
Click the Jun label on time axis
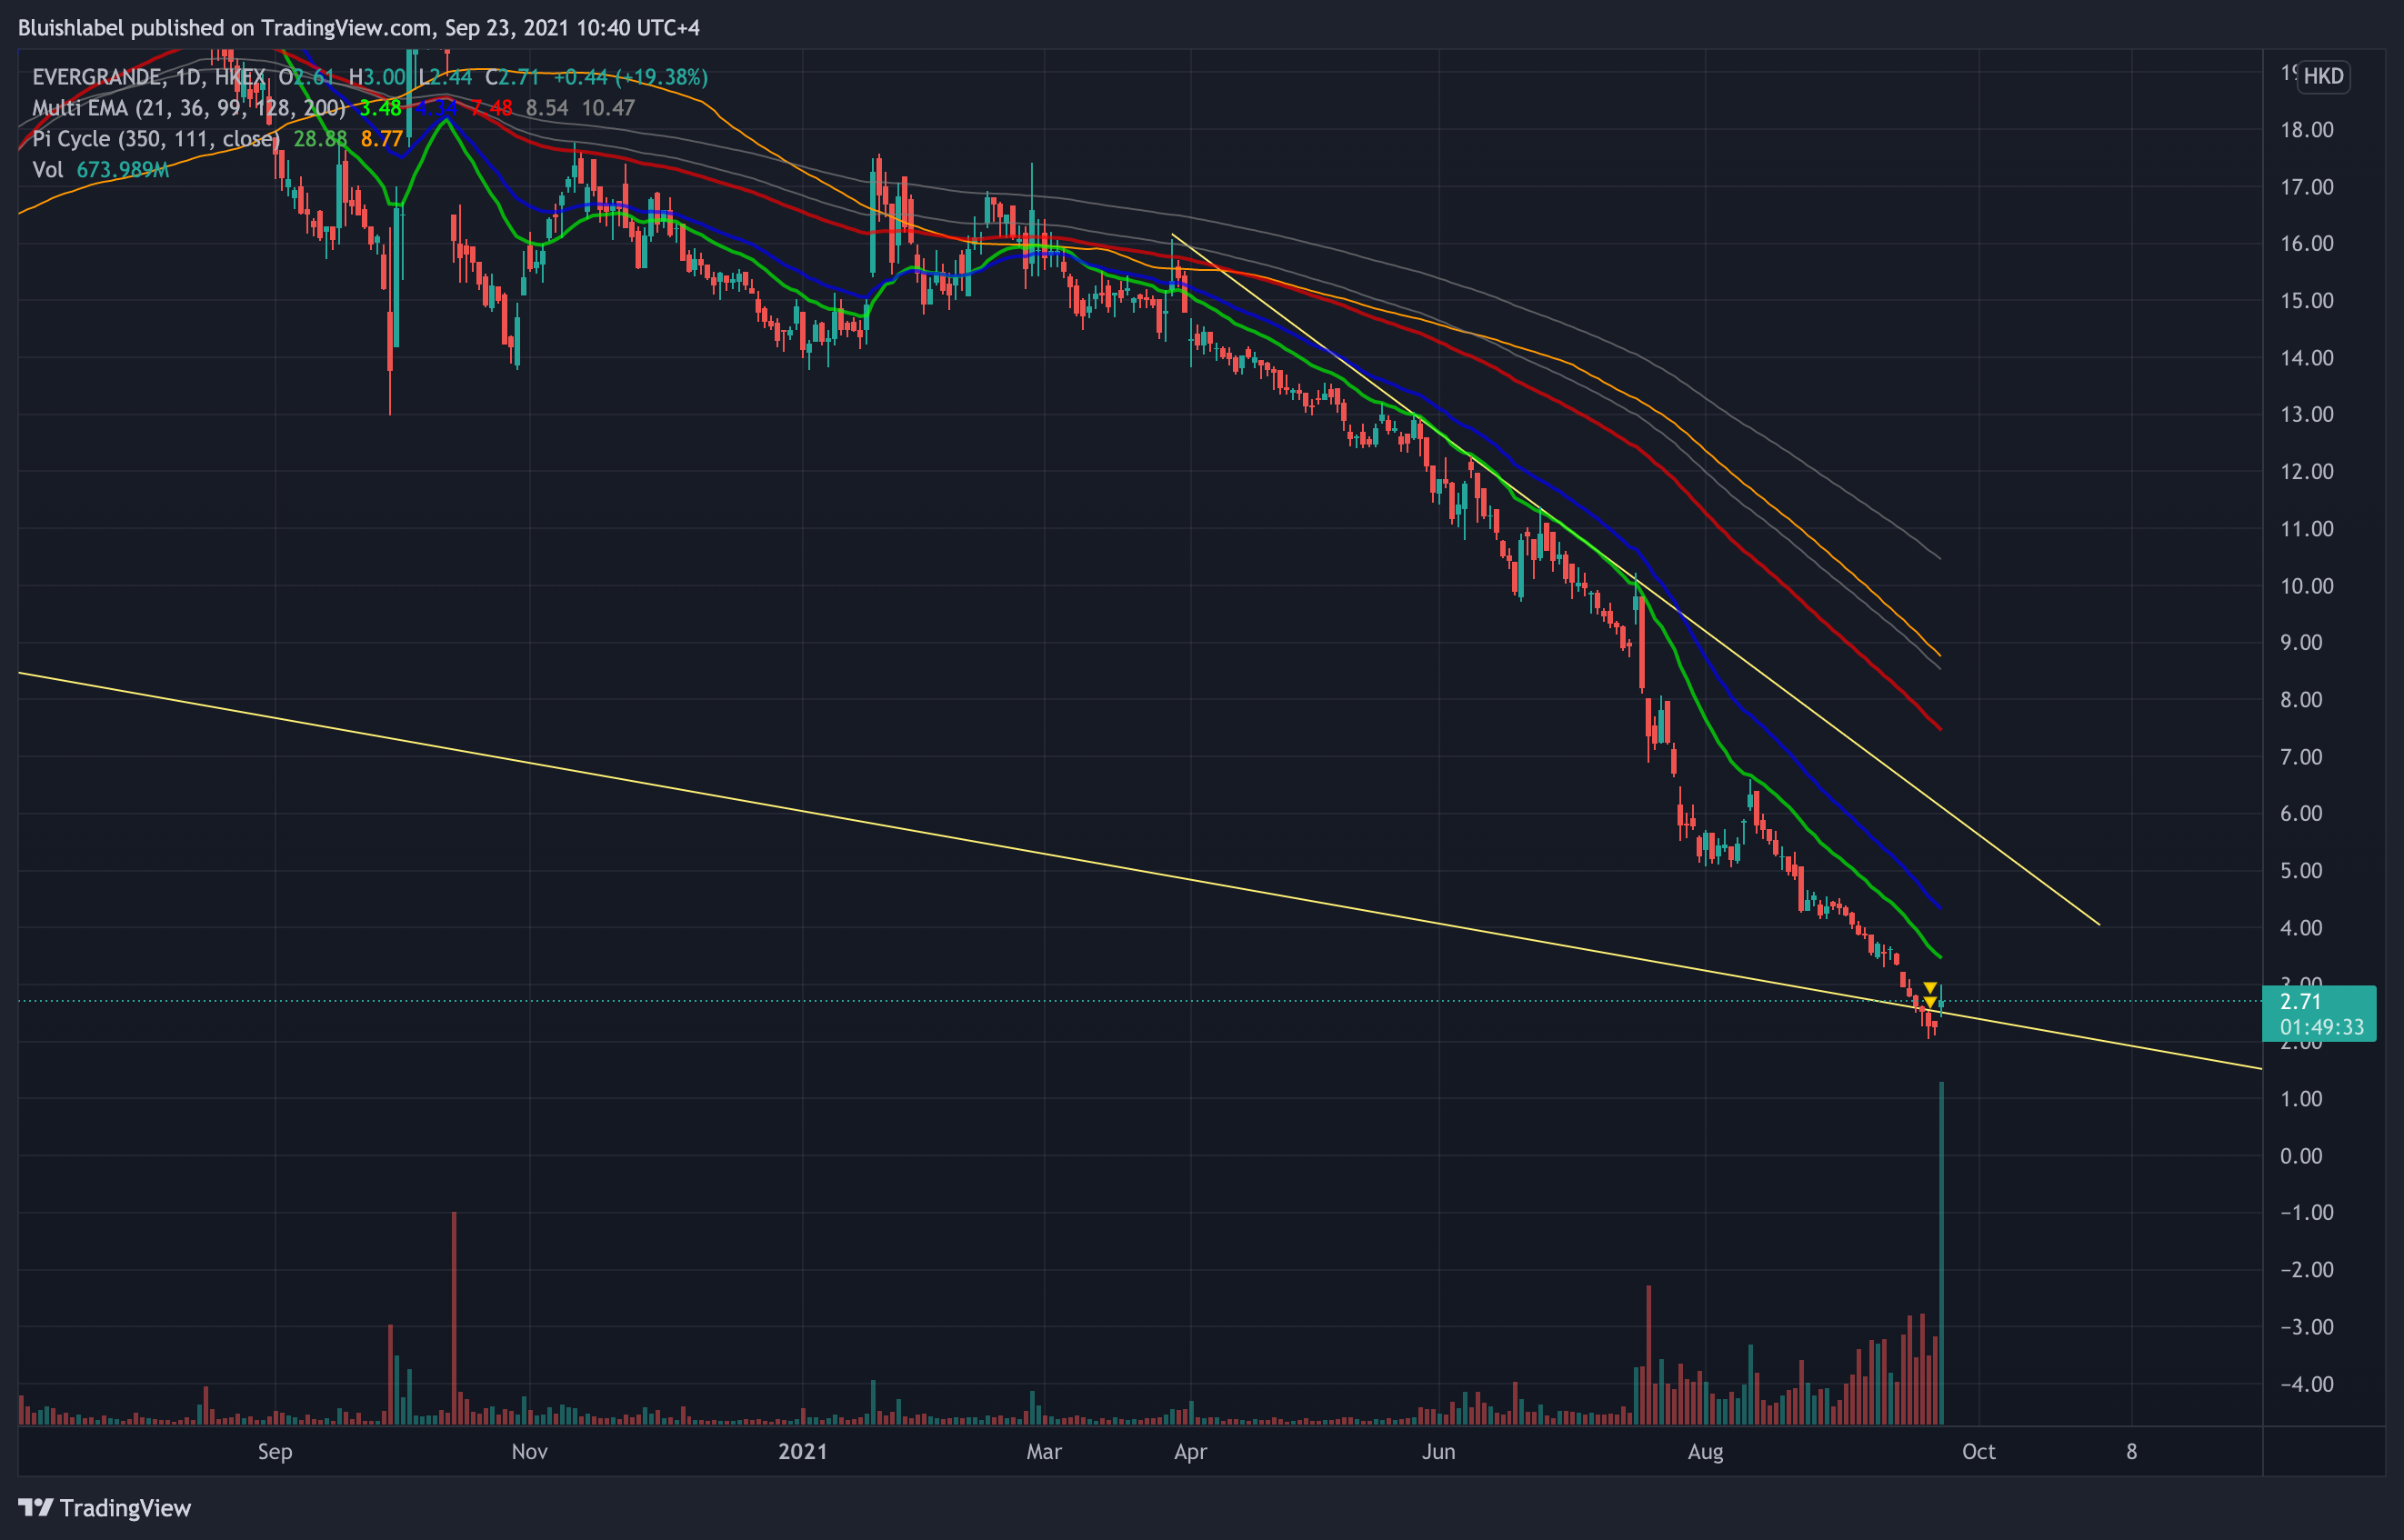[1439, 1451]
